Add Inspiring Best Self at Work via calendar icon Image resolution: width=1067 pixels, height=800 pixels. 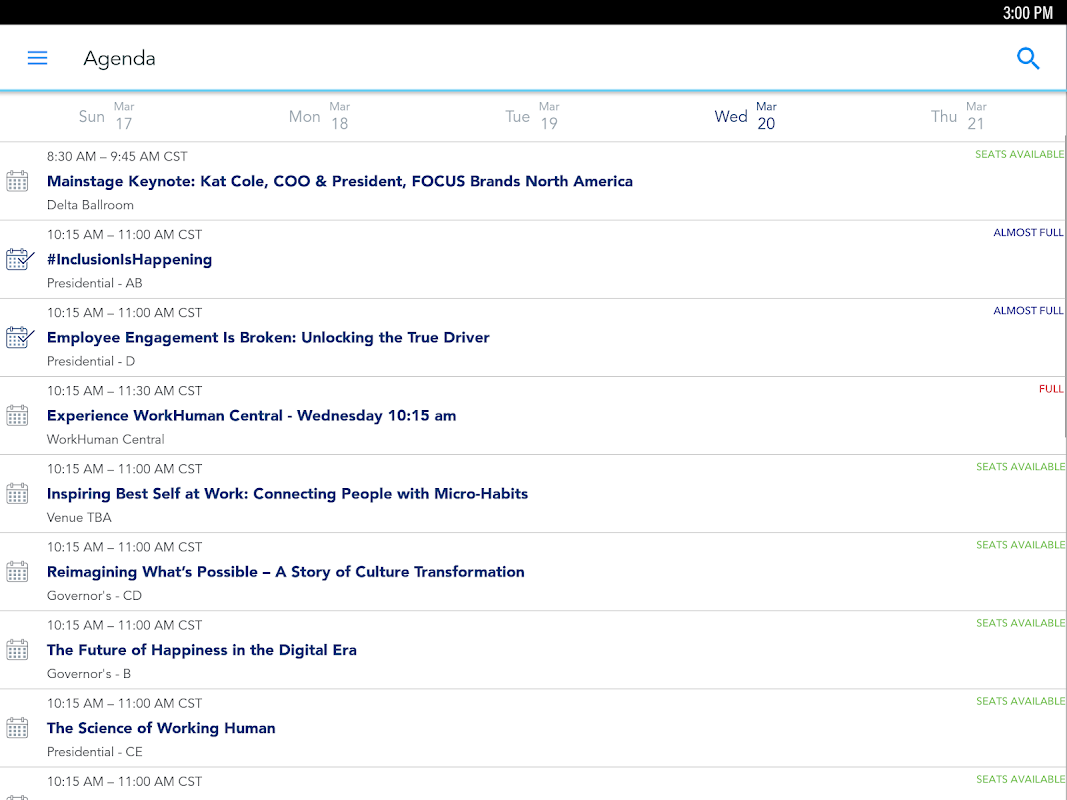click(17, 494)
